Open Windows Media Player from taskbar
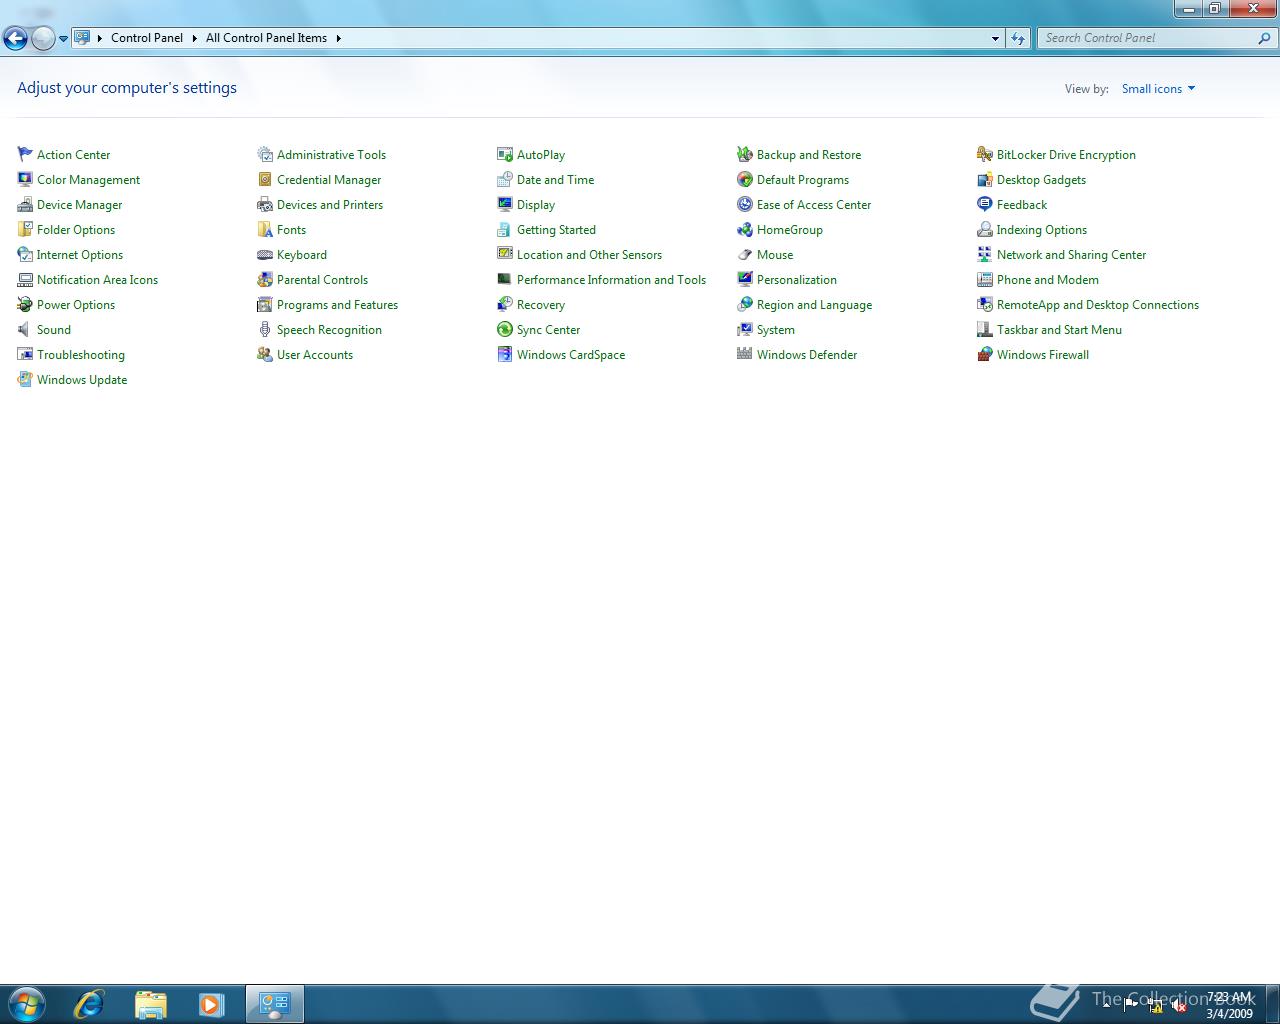Screen dimensions: 1280x1024 pos(211,1003)
